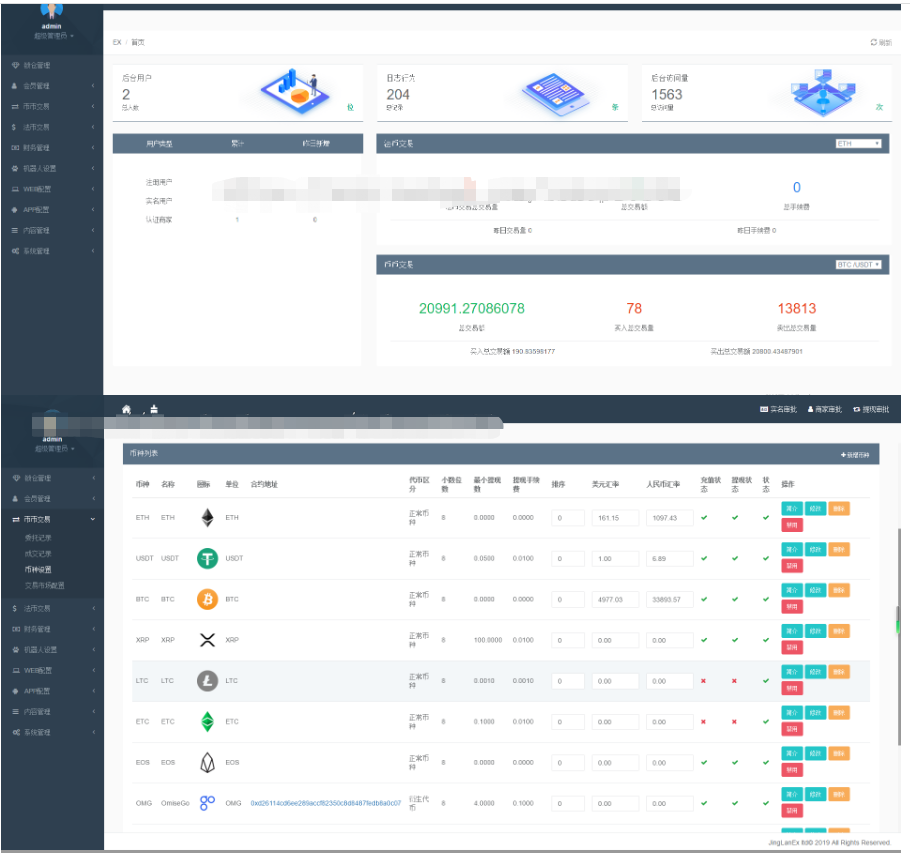Open the ETH currency dropdown in trading panel
This screenshot has height=853, width=910.
[858, 144]
